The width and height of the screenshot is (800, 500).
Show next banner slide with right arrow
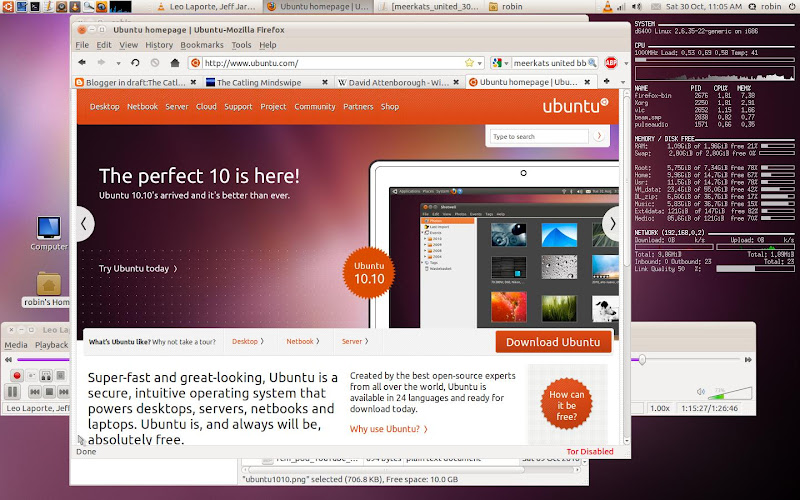[x=611, y=223]
